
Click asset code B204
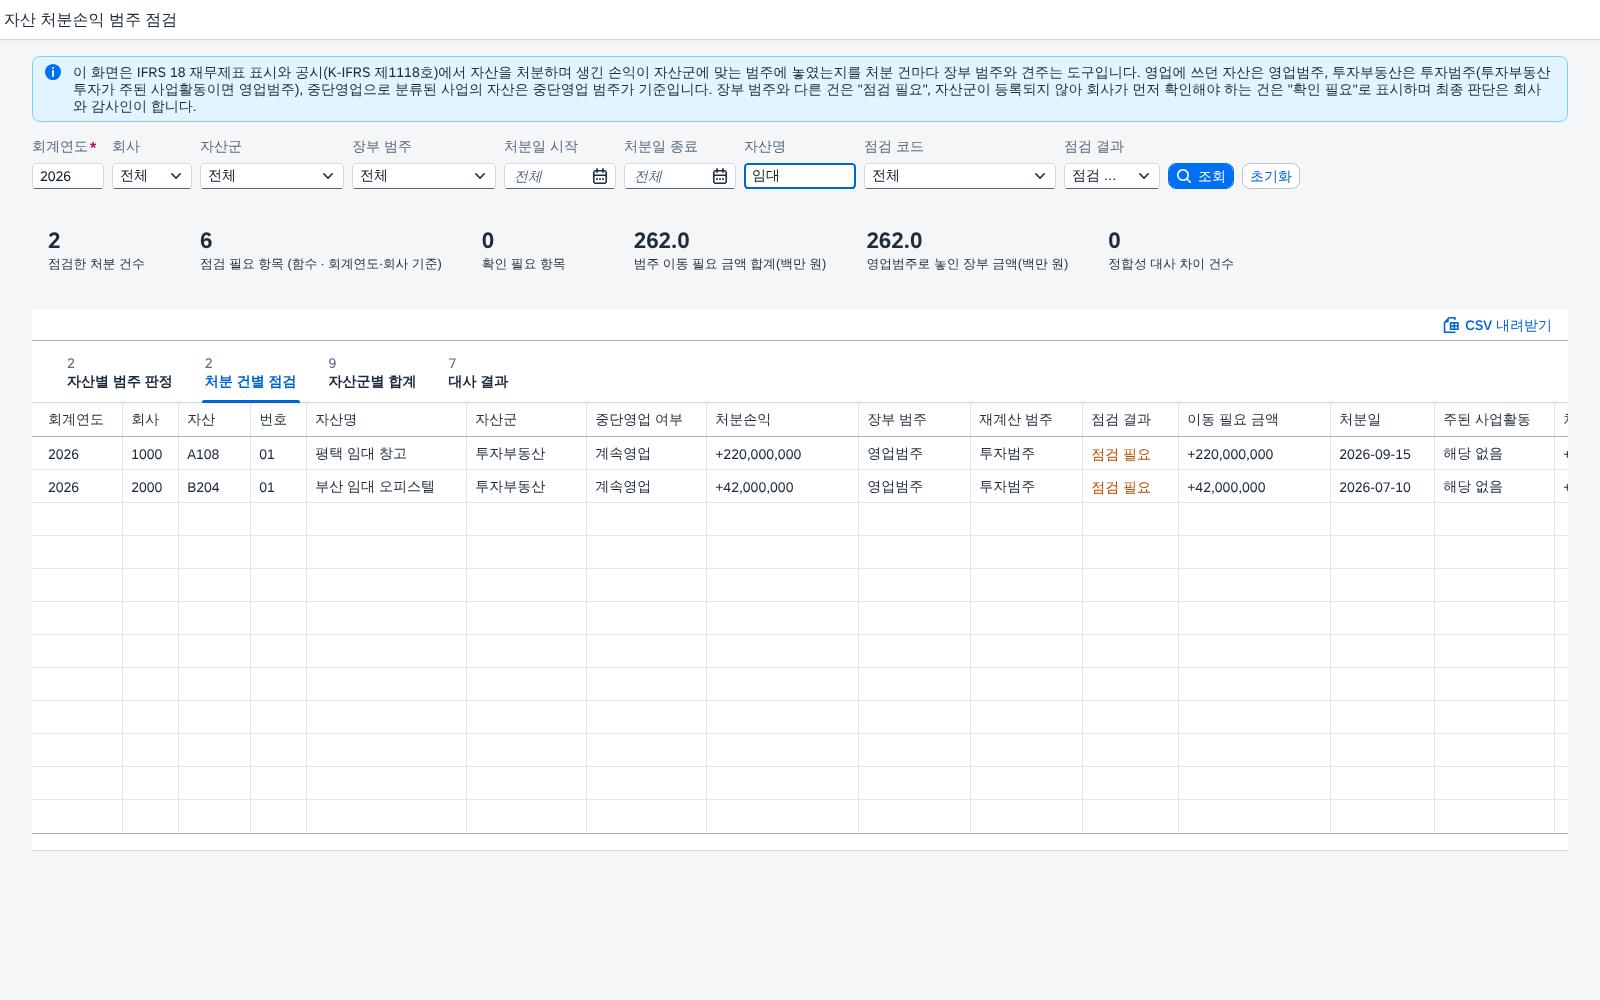click(x=203, y=487)
